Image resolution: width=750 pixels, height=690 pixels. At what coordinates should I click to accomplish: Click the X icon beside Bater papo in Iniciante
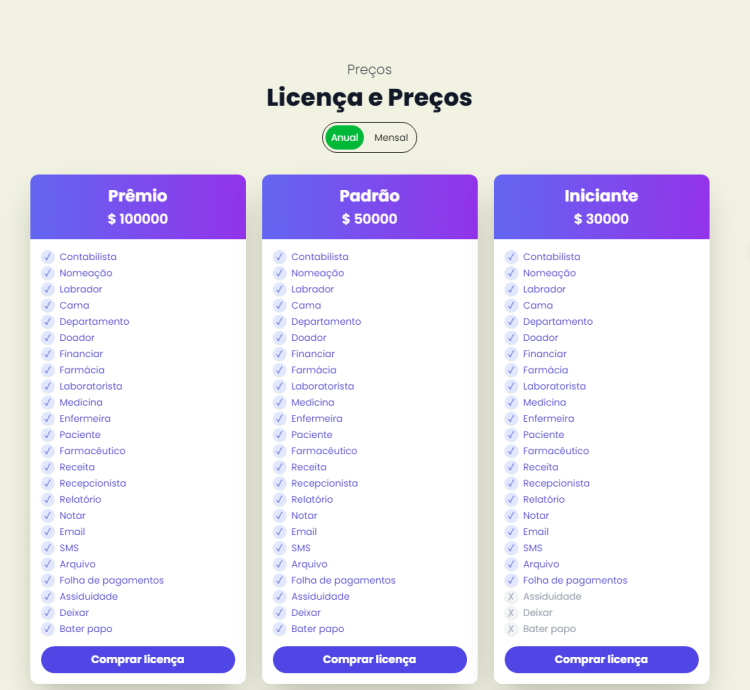[x=511, y=629]
